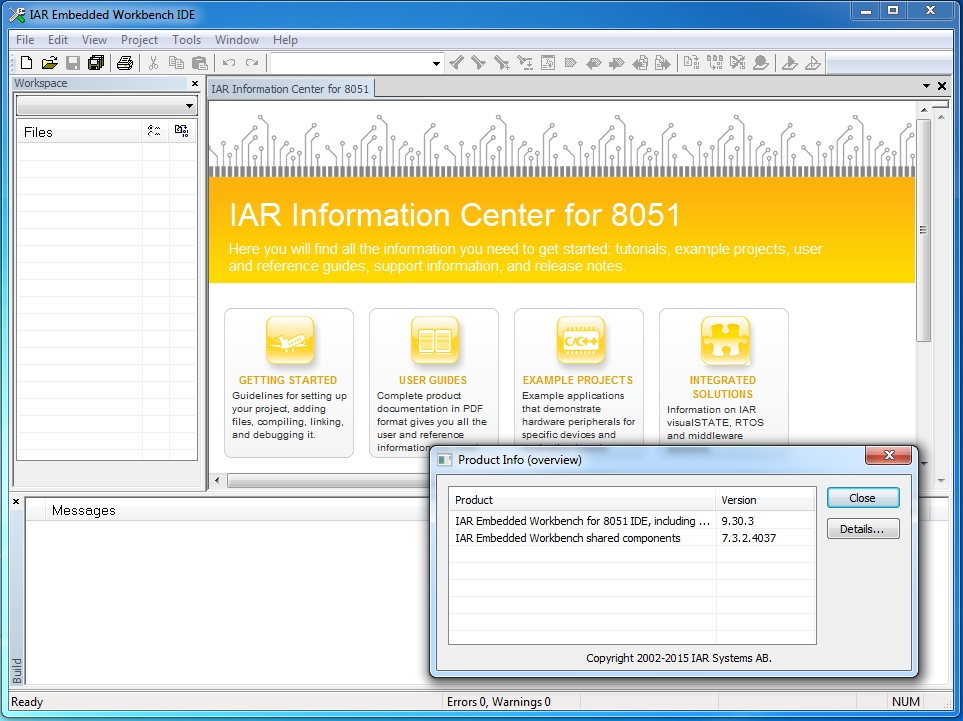The height and width of the screenshot is (721, 963).
Task: Open the View menu
Action: [94, 39]
